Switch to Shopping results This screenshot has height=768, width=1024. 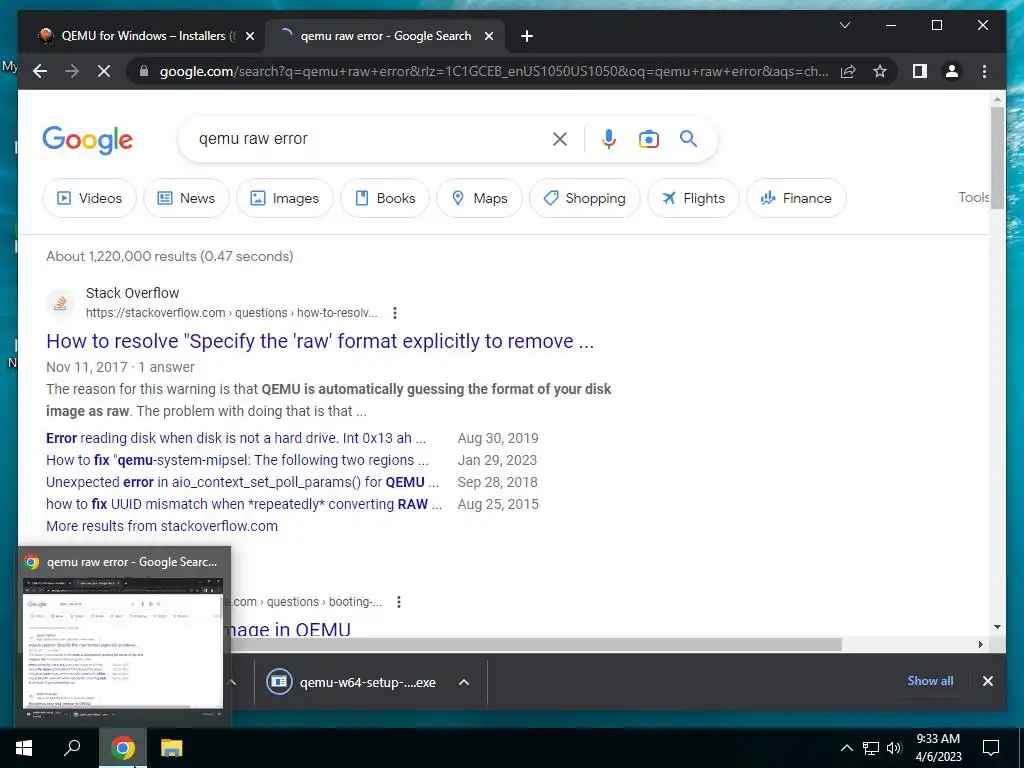584,198
